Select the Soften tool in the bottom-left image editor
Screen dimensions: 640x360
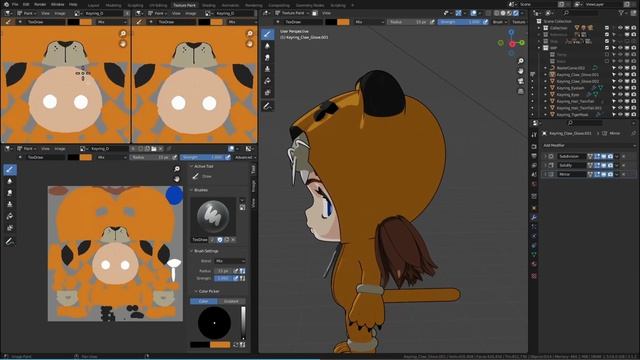10,181
